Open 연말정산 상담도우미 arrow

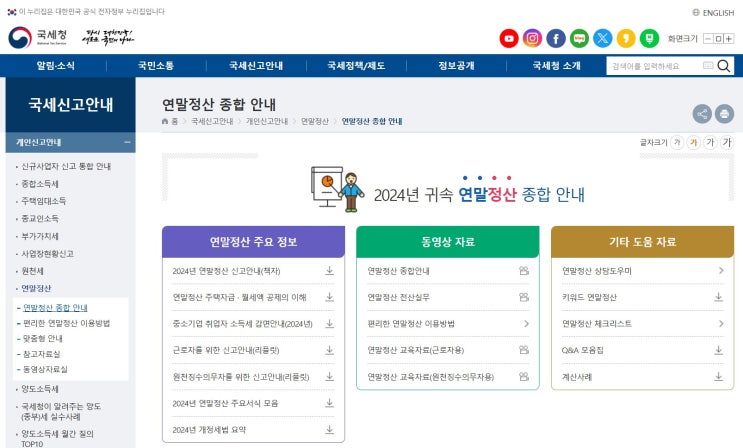(x=721, y=271)
